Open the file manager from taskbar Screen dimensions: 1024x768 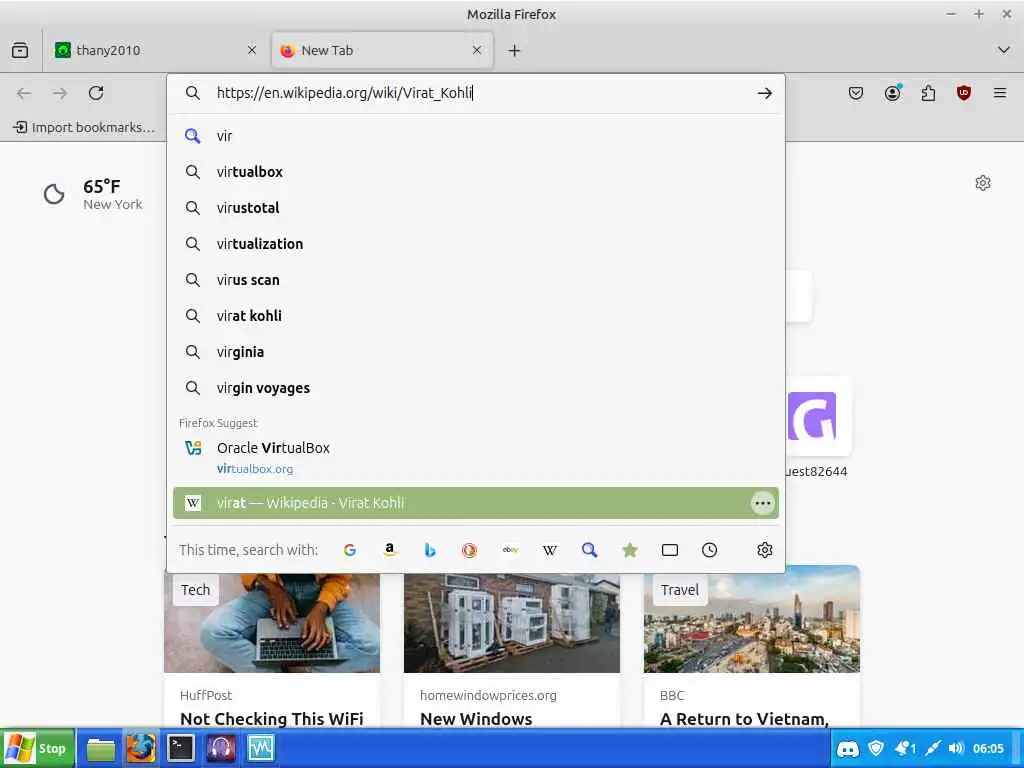[x=101, y=749]
